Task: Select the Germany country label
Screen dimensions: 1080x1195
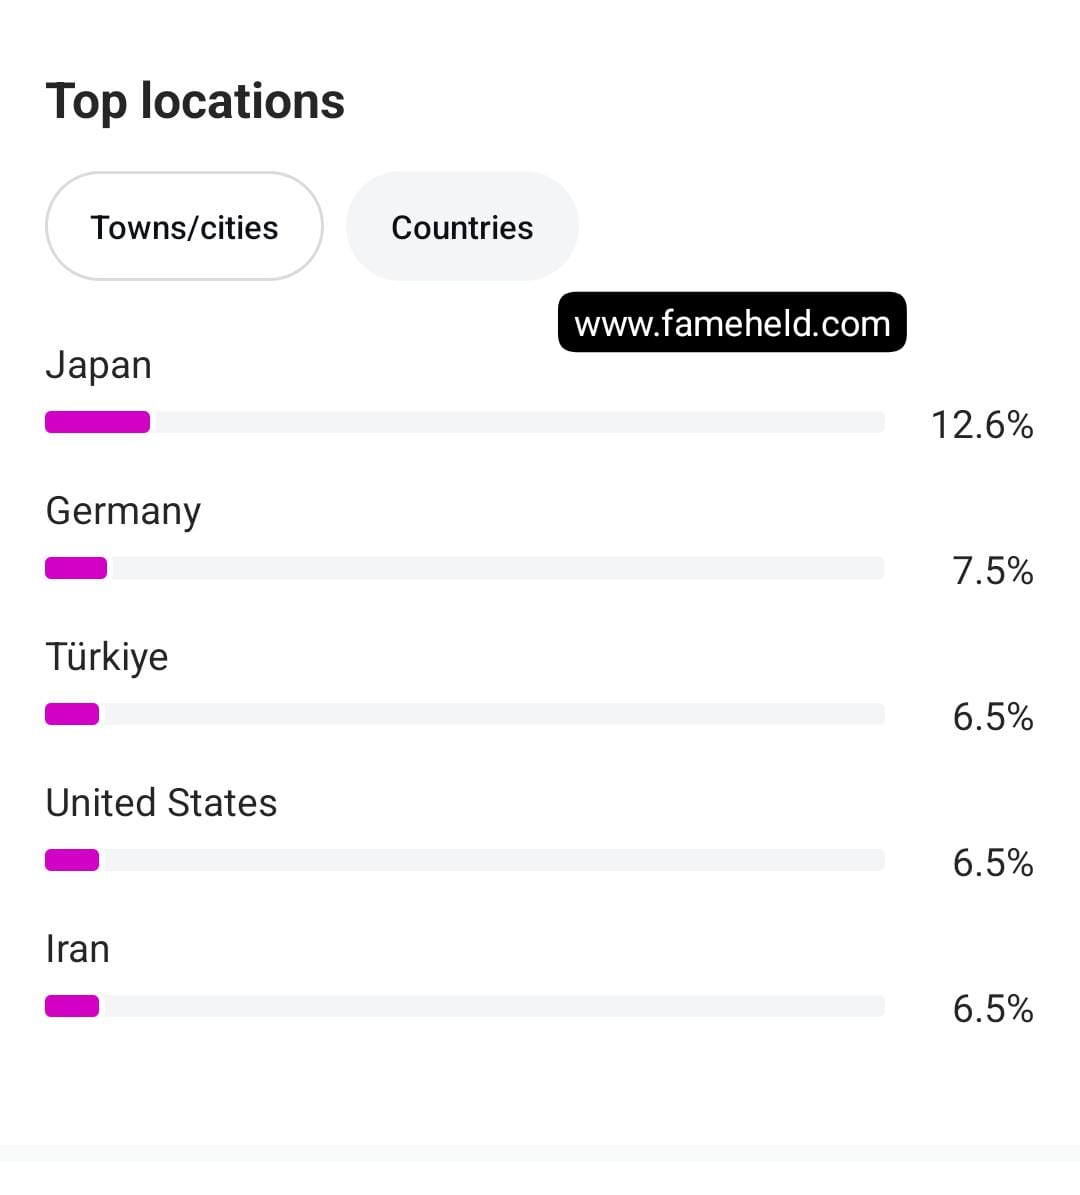Action: pyautogui.click(x=123, y=511)
